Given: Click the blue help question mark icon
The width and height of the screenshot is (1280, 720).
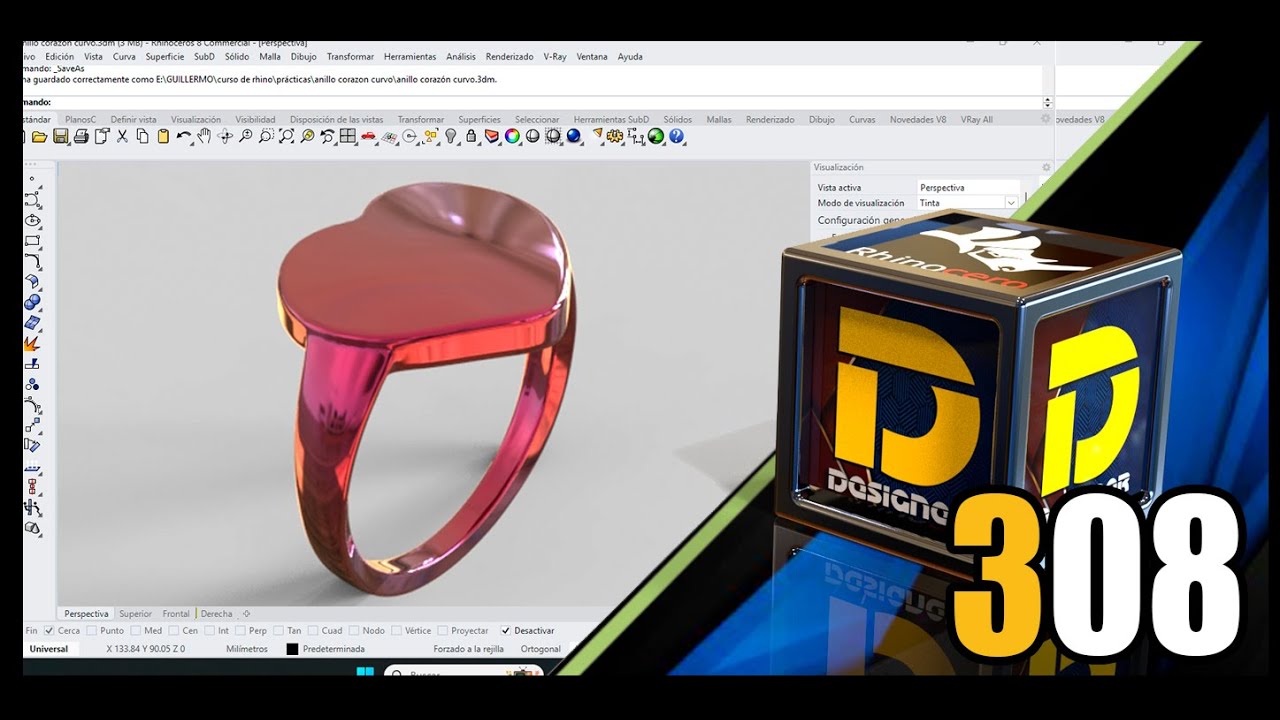Looking at the screenshot, I should [677, 136].
